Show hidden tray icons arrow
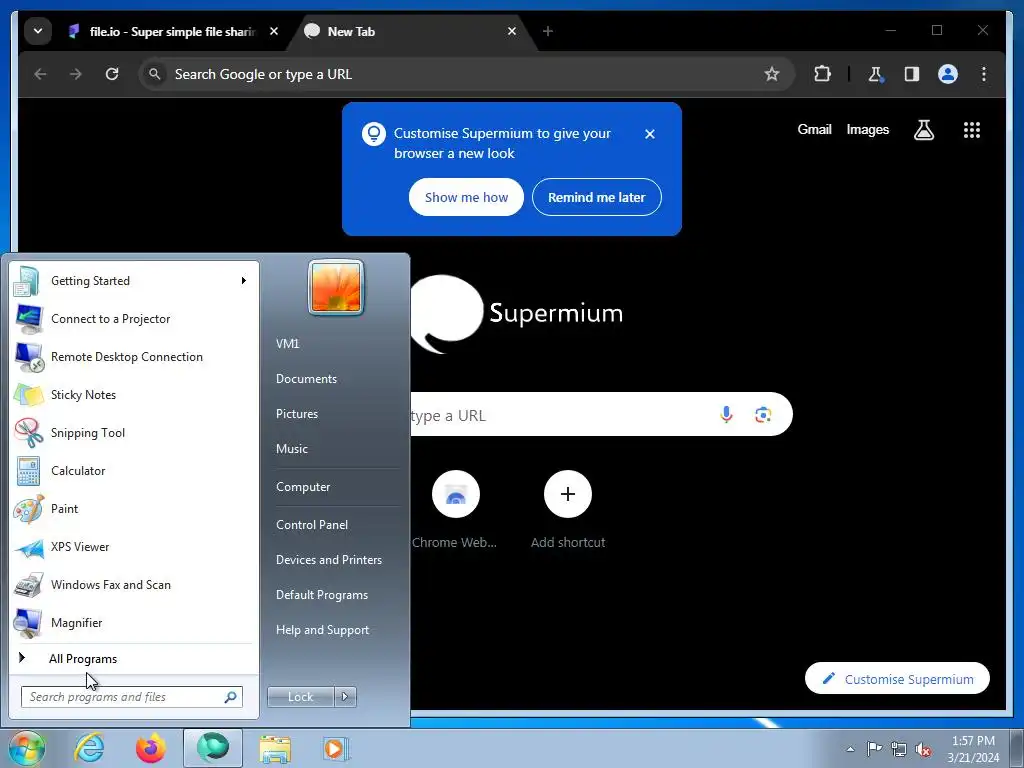The image size is (1024, 768). pyautogui.click(x=850, y=749)
